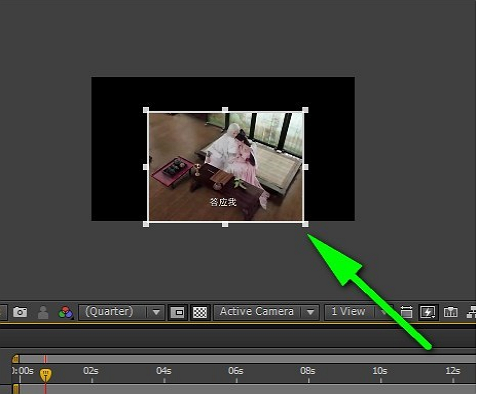Open the (Quarter) resolution dropdown

[x=122, y=312]
